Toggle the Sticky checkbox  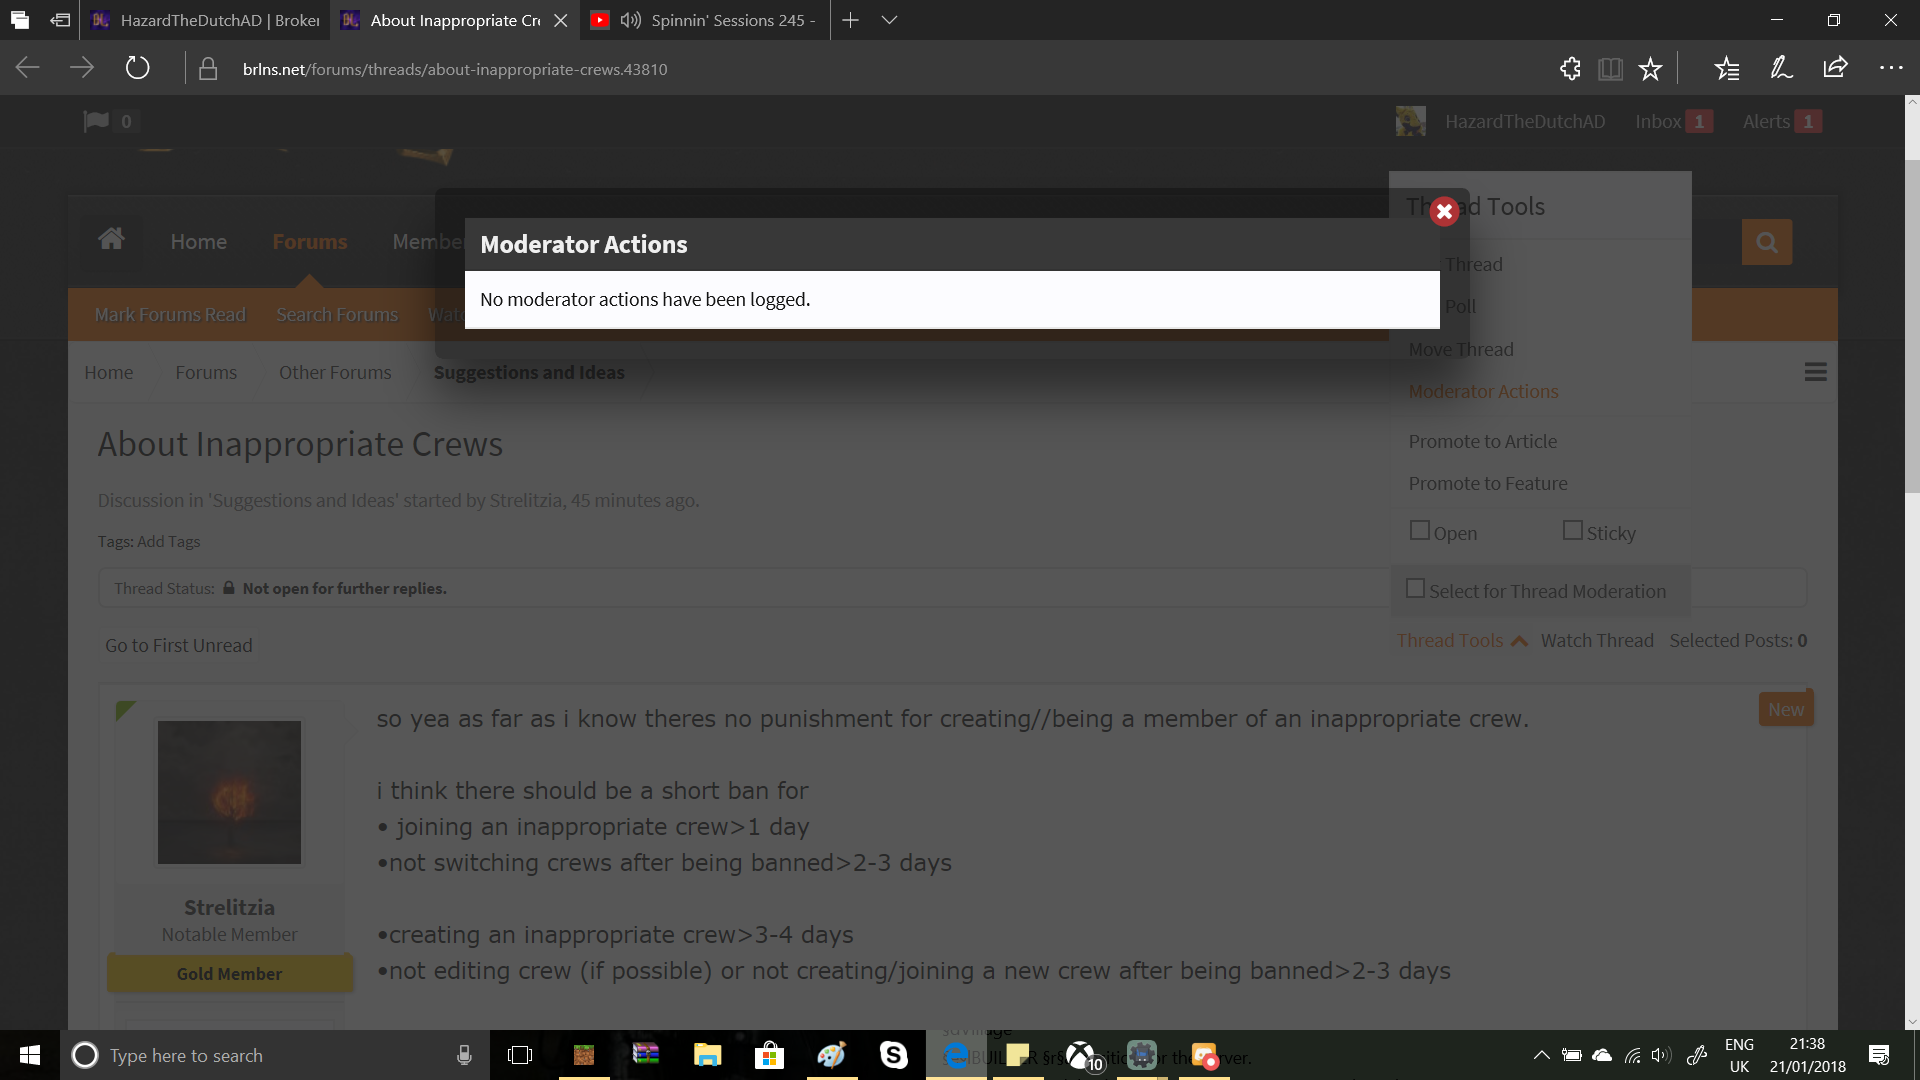point(1572,530)
